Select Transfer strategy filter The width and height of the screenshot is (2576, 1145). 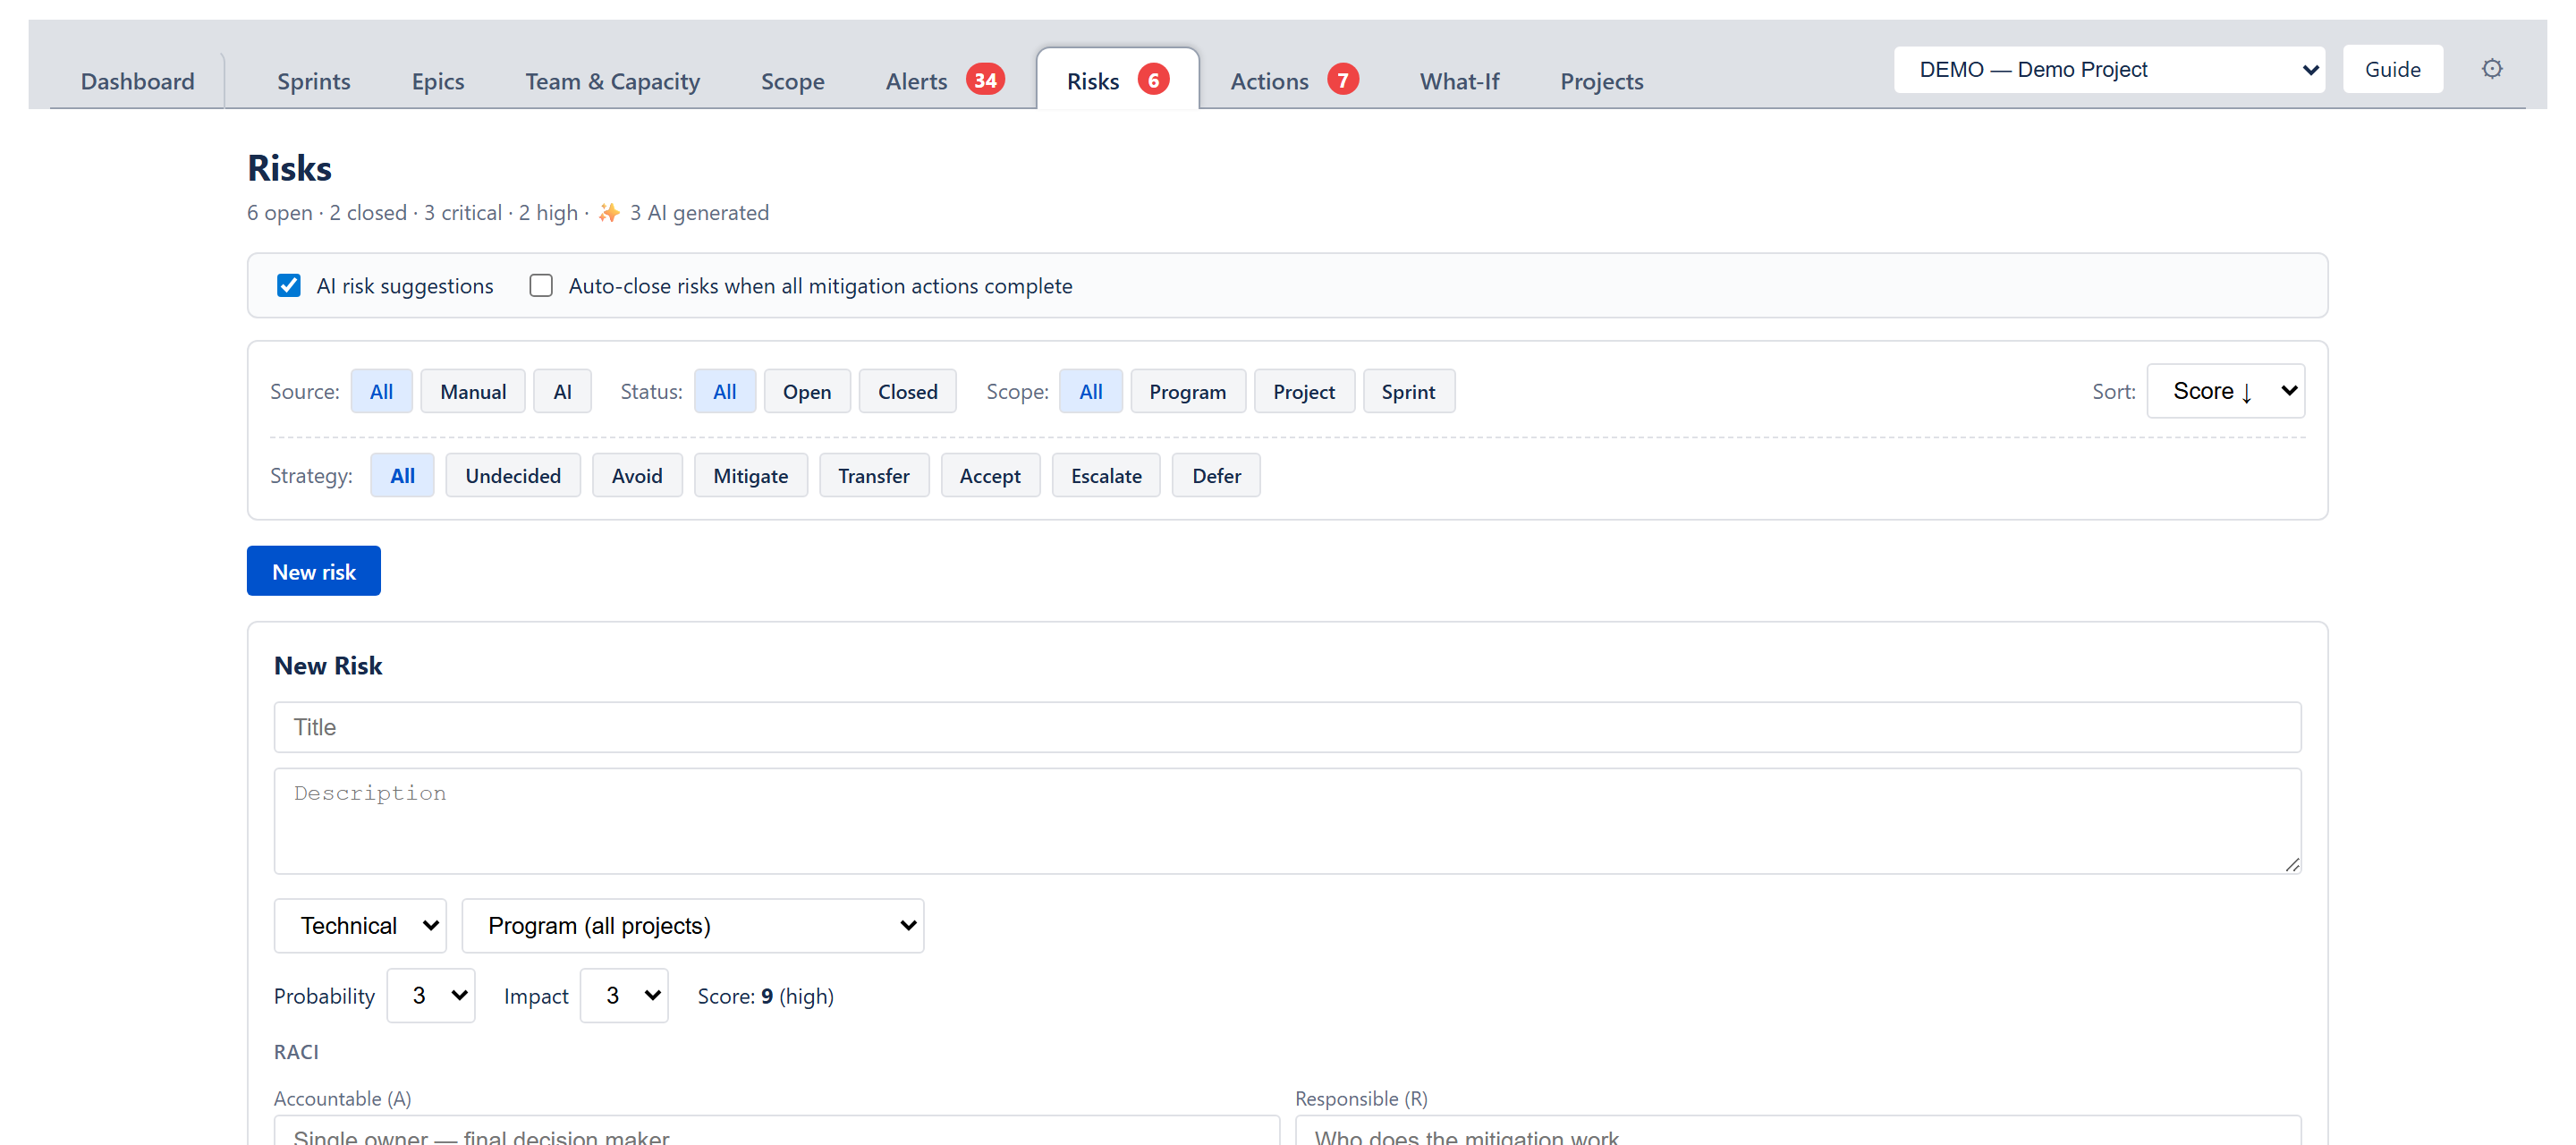pyautogui.click(x=874, y=476)
